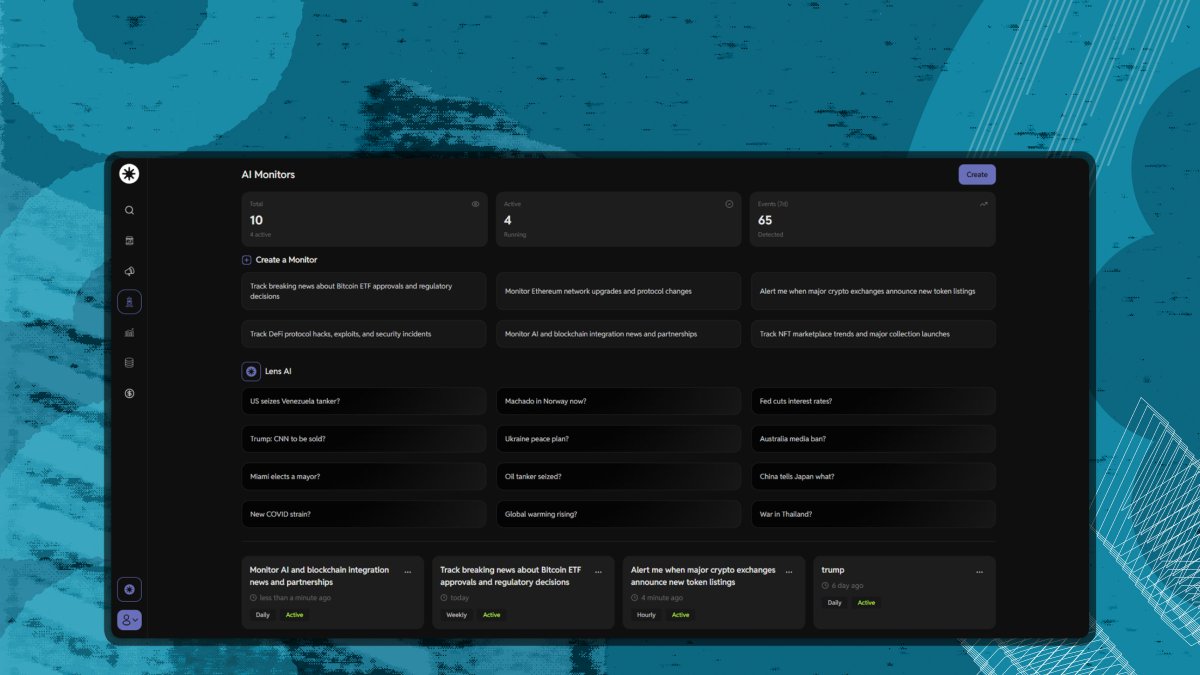
Task: Open the dollar coin sidebar icon
Action: 129,393
